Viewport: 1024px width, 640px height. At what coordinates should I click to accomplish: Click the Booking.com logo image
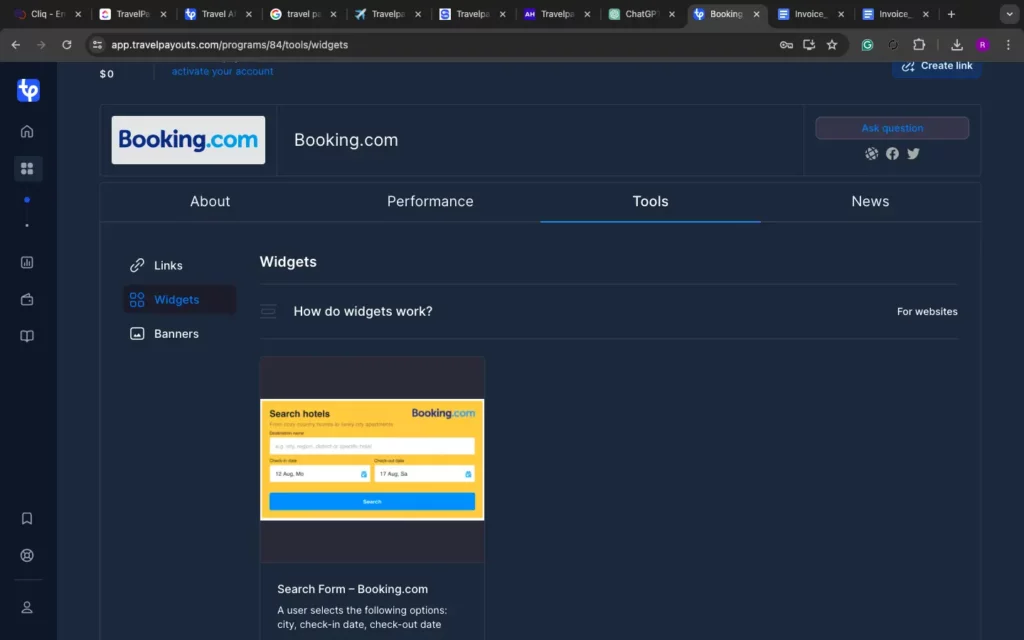(188, 140)
